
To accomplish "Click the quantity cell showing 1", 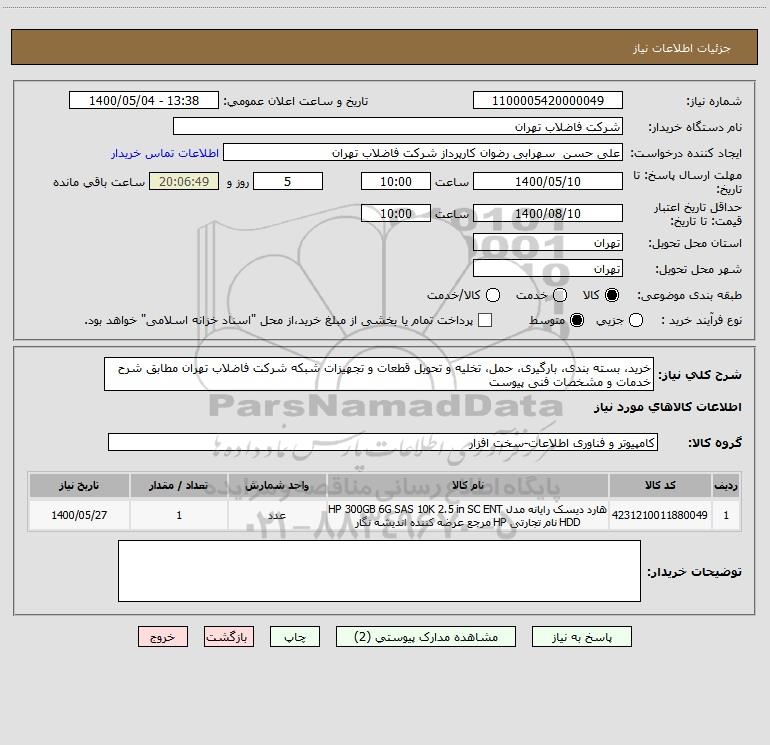I will click(179, 515).
